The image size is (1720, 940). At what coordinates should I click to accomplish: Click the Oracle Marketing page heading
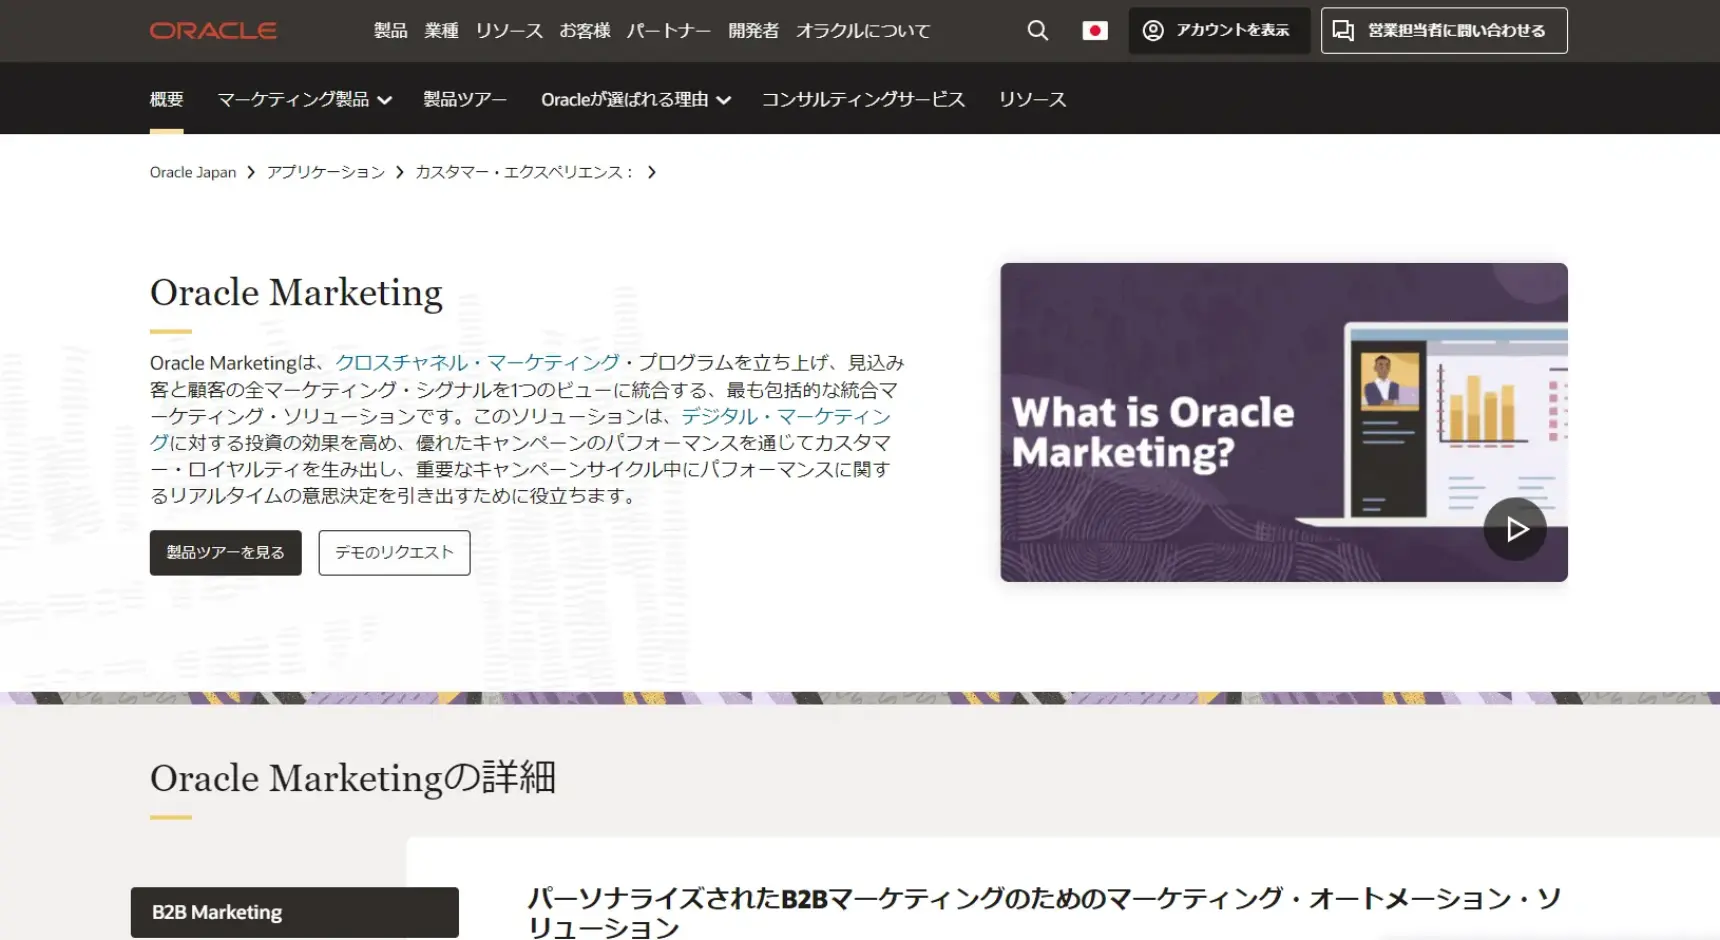tap(296, 293)
